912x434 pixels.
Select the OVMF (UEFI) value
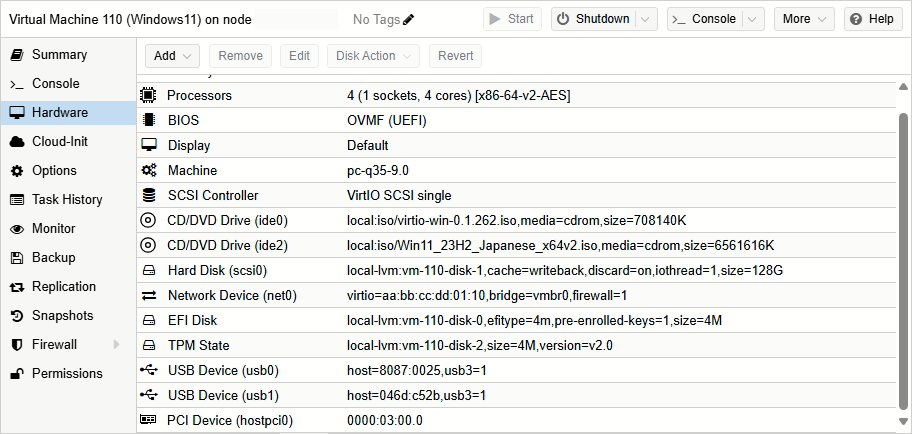[387, 120]
